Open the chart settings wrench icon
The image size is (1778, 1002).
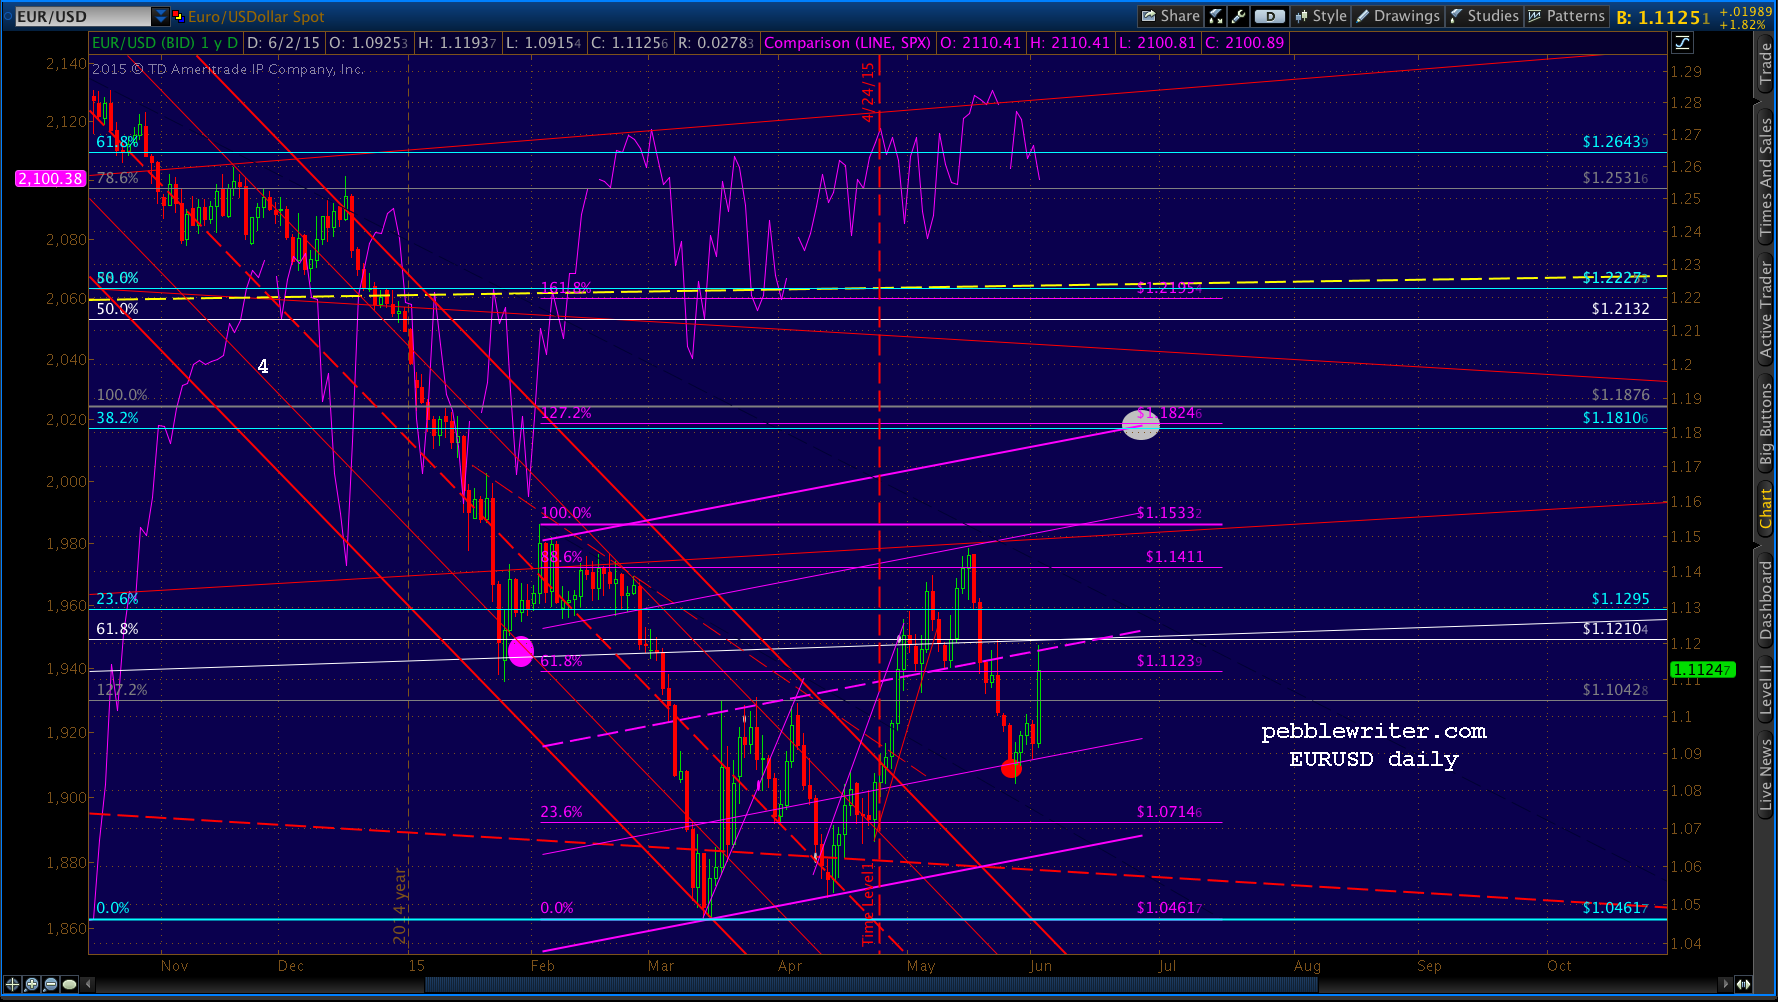point(1238,16)
